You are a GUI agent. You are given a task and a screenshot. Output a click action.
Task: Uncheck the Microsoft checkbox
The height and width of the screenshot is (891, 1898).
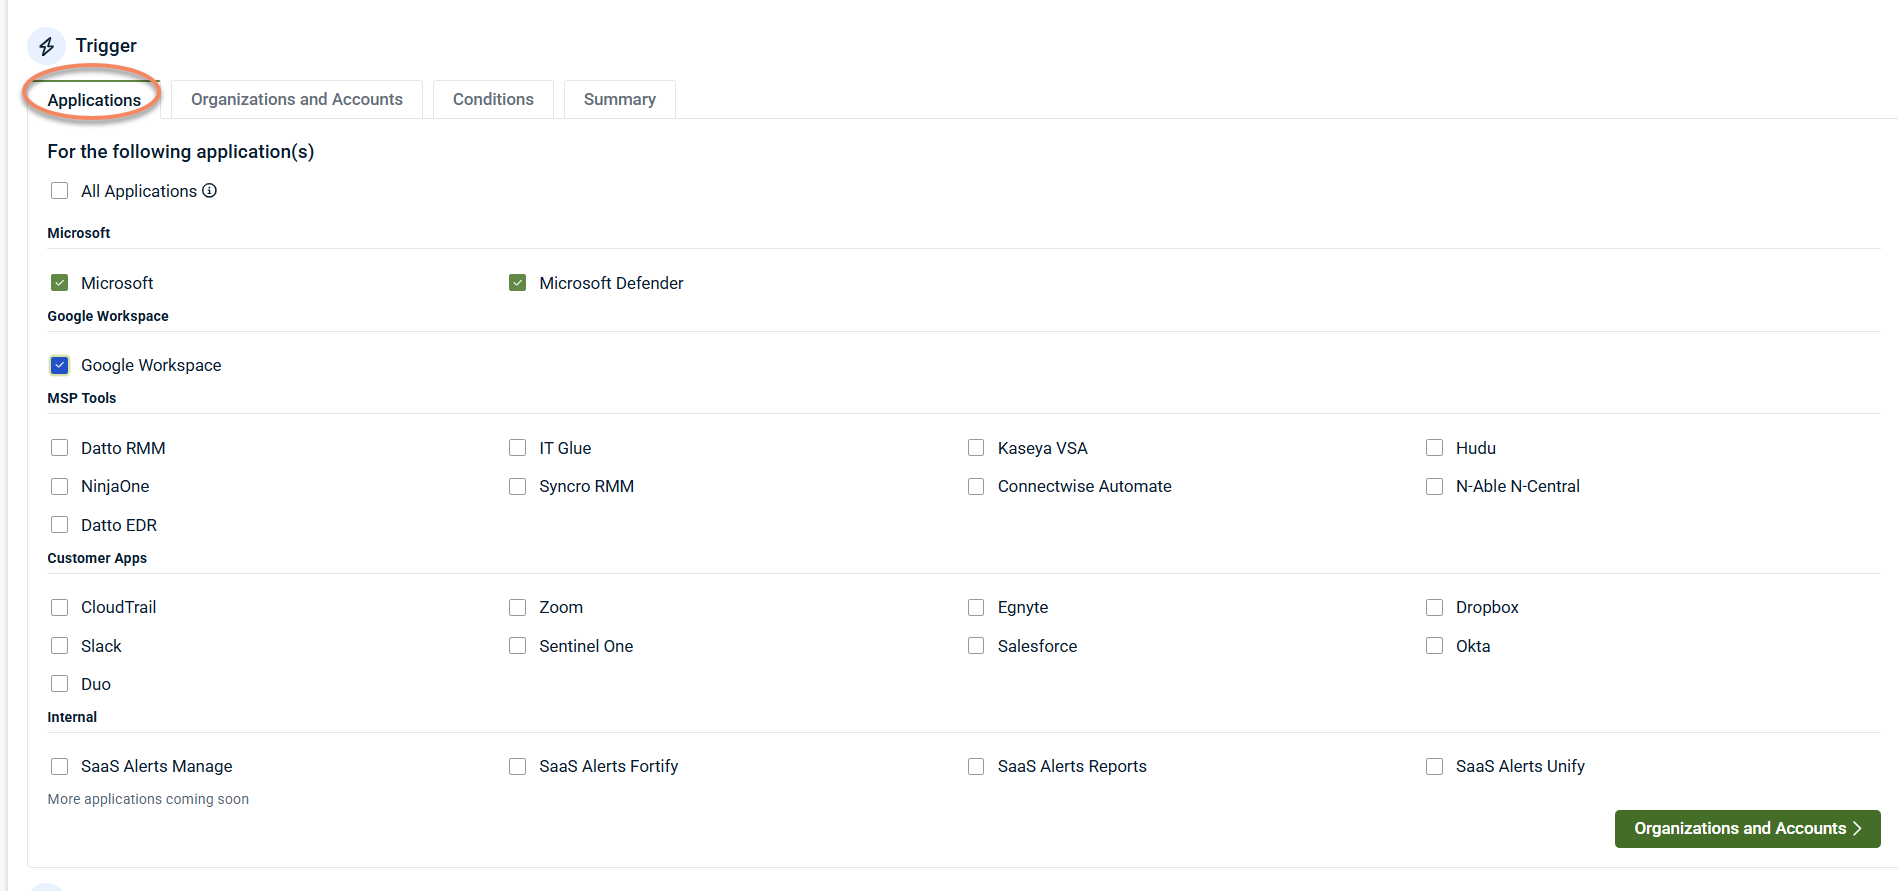point(60,283)
